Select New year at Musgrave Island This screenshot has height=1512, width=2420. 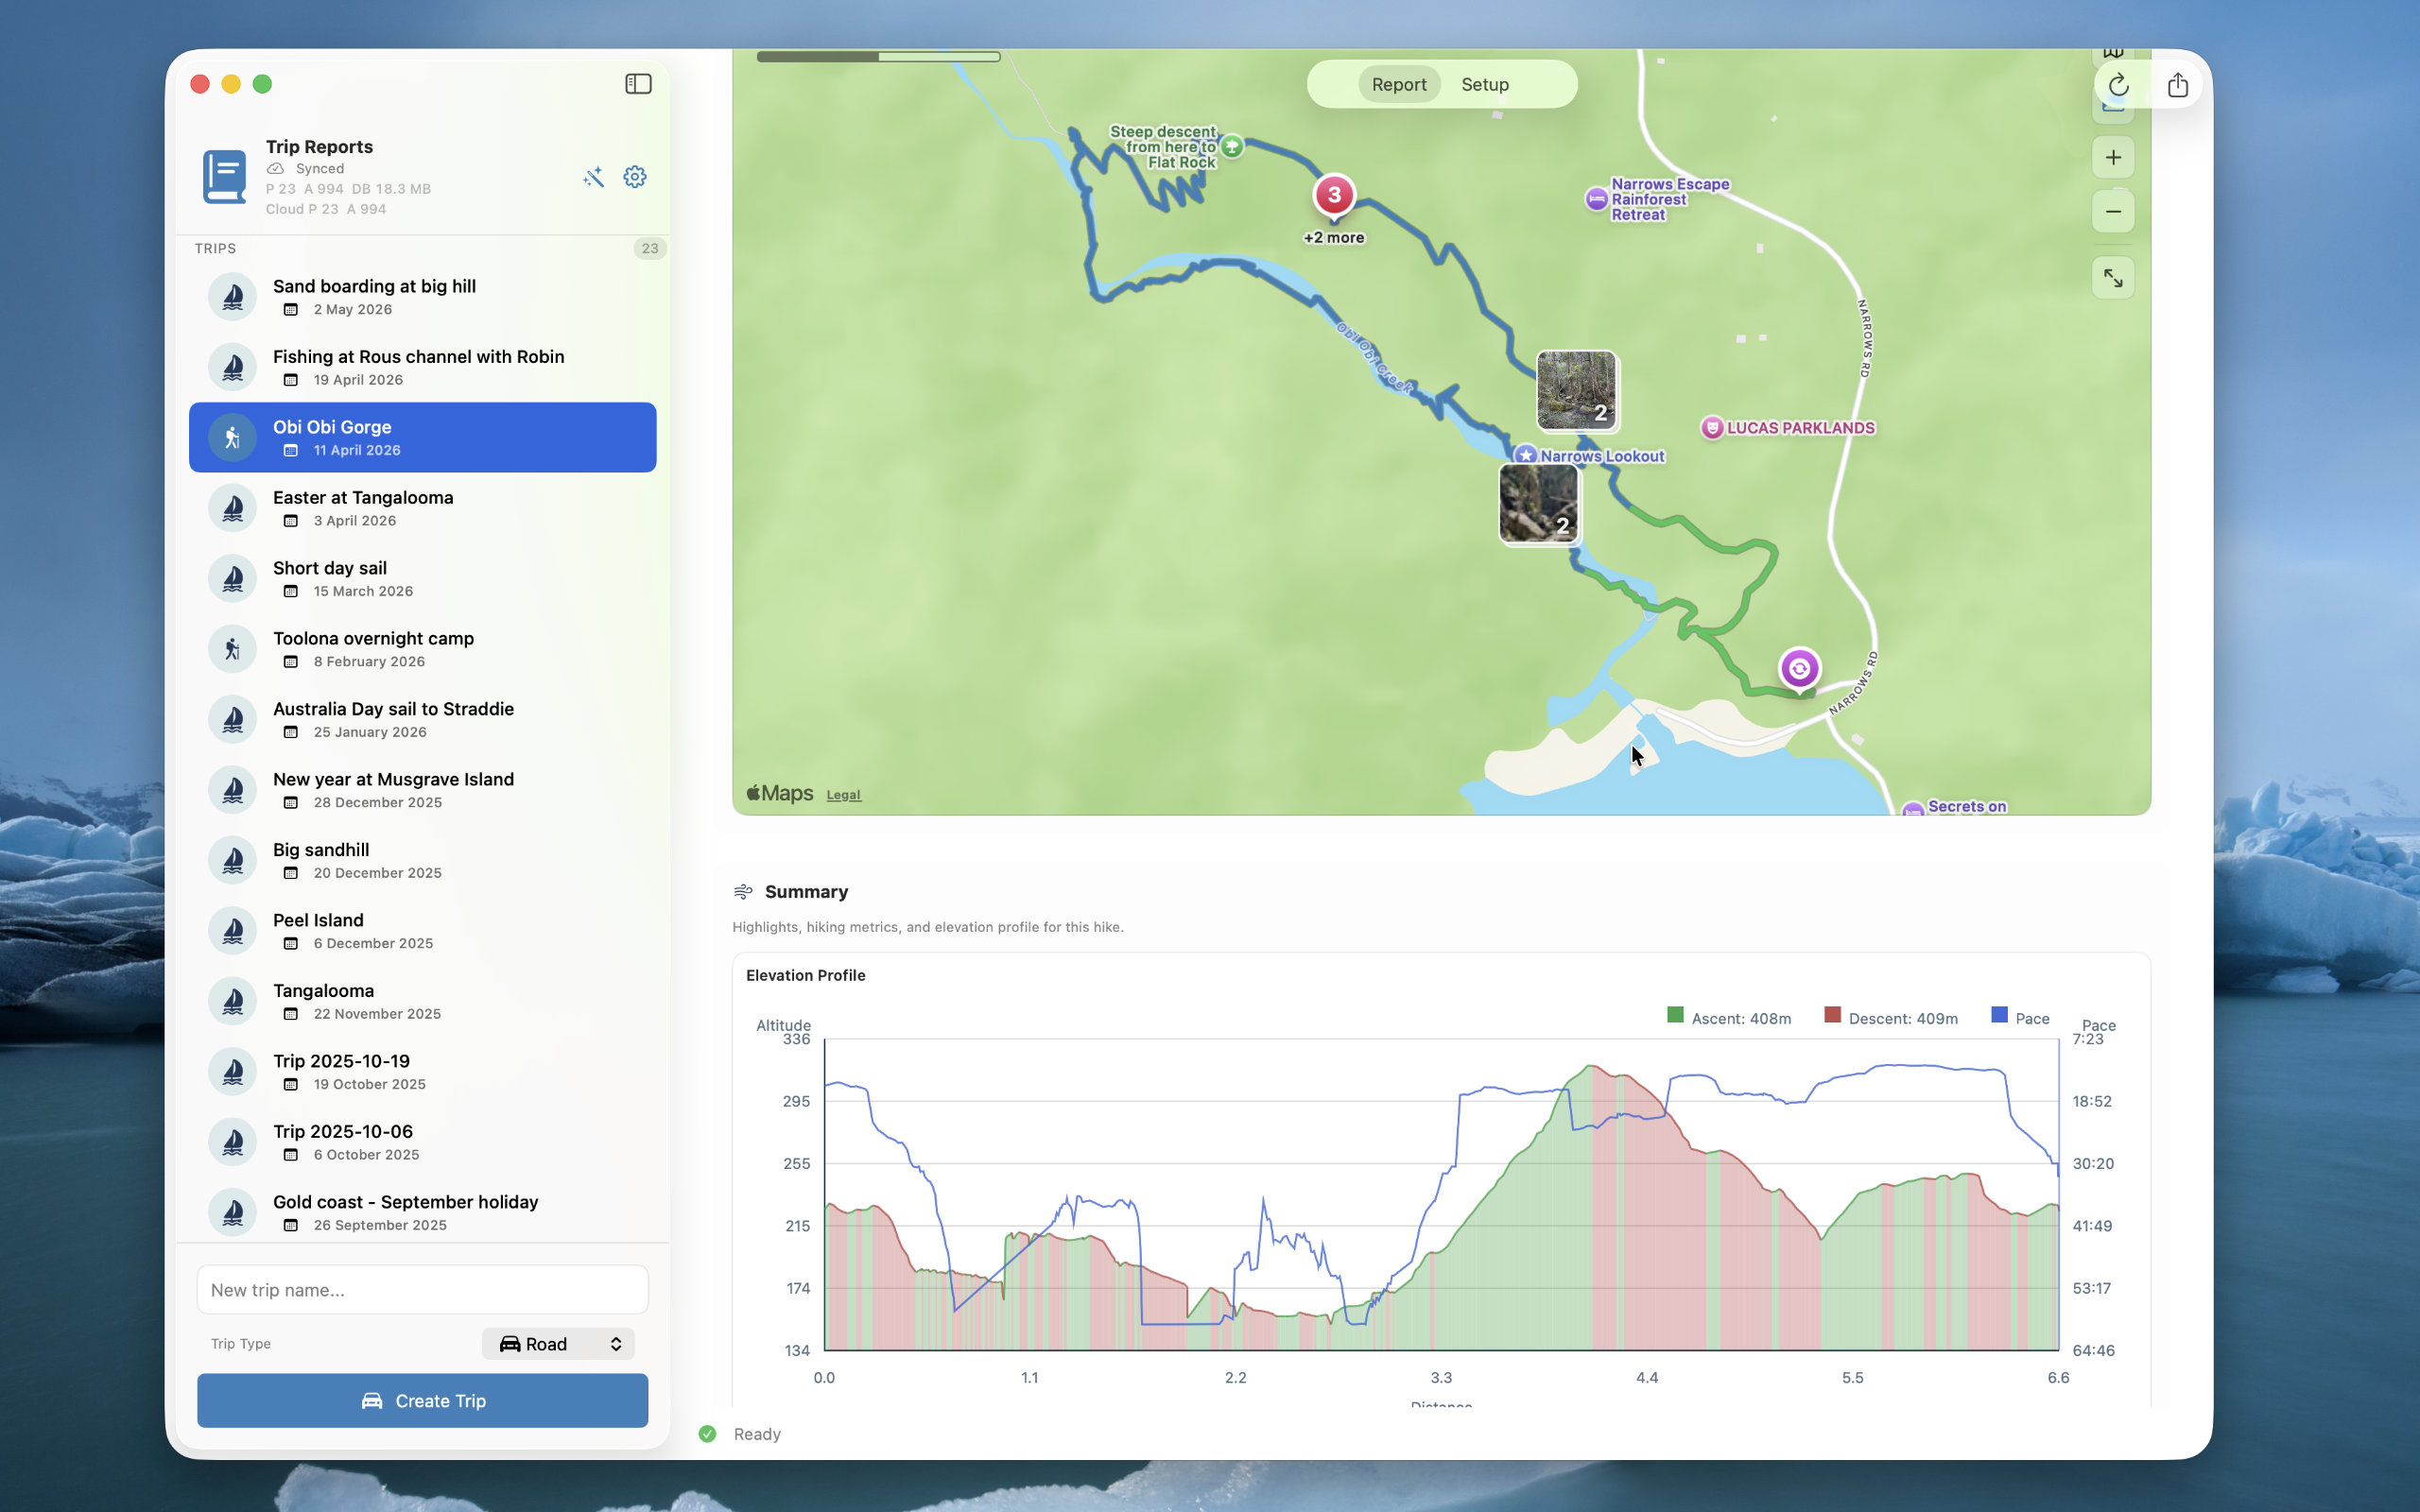pyautogui.click(x=423, y=790)
